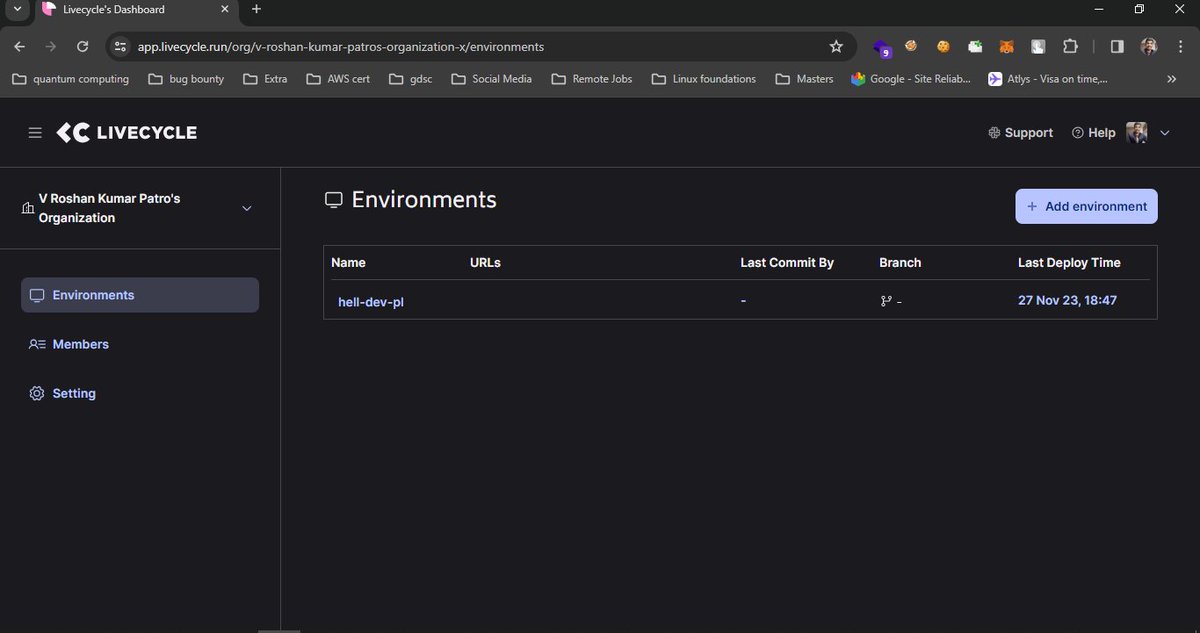Open the Help link

click(x=1093, y=133)
